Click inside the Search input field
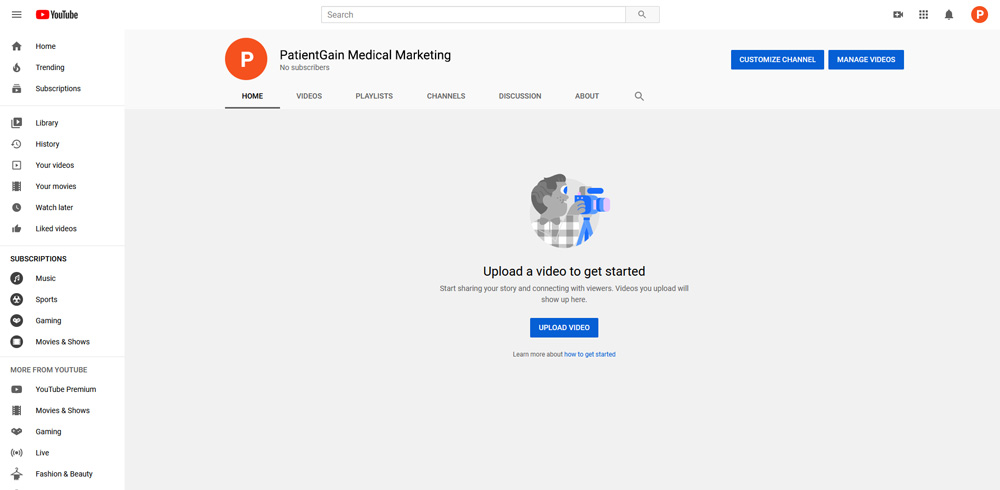 (x=473, y=15)
